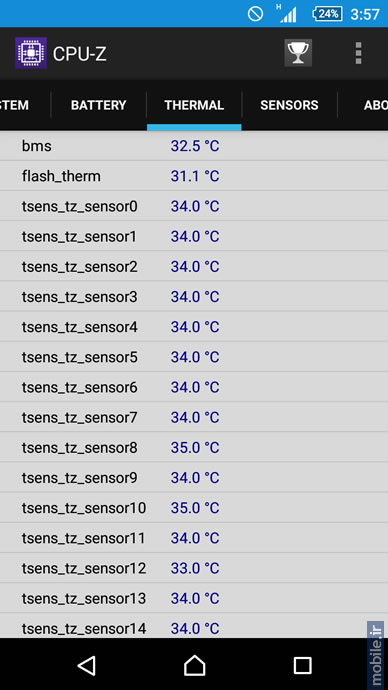Switch to the SENSORS tab
Image resolution: width=388 pixels, height=690 pixels.
tap(289, 105)
